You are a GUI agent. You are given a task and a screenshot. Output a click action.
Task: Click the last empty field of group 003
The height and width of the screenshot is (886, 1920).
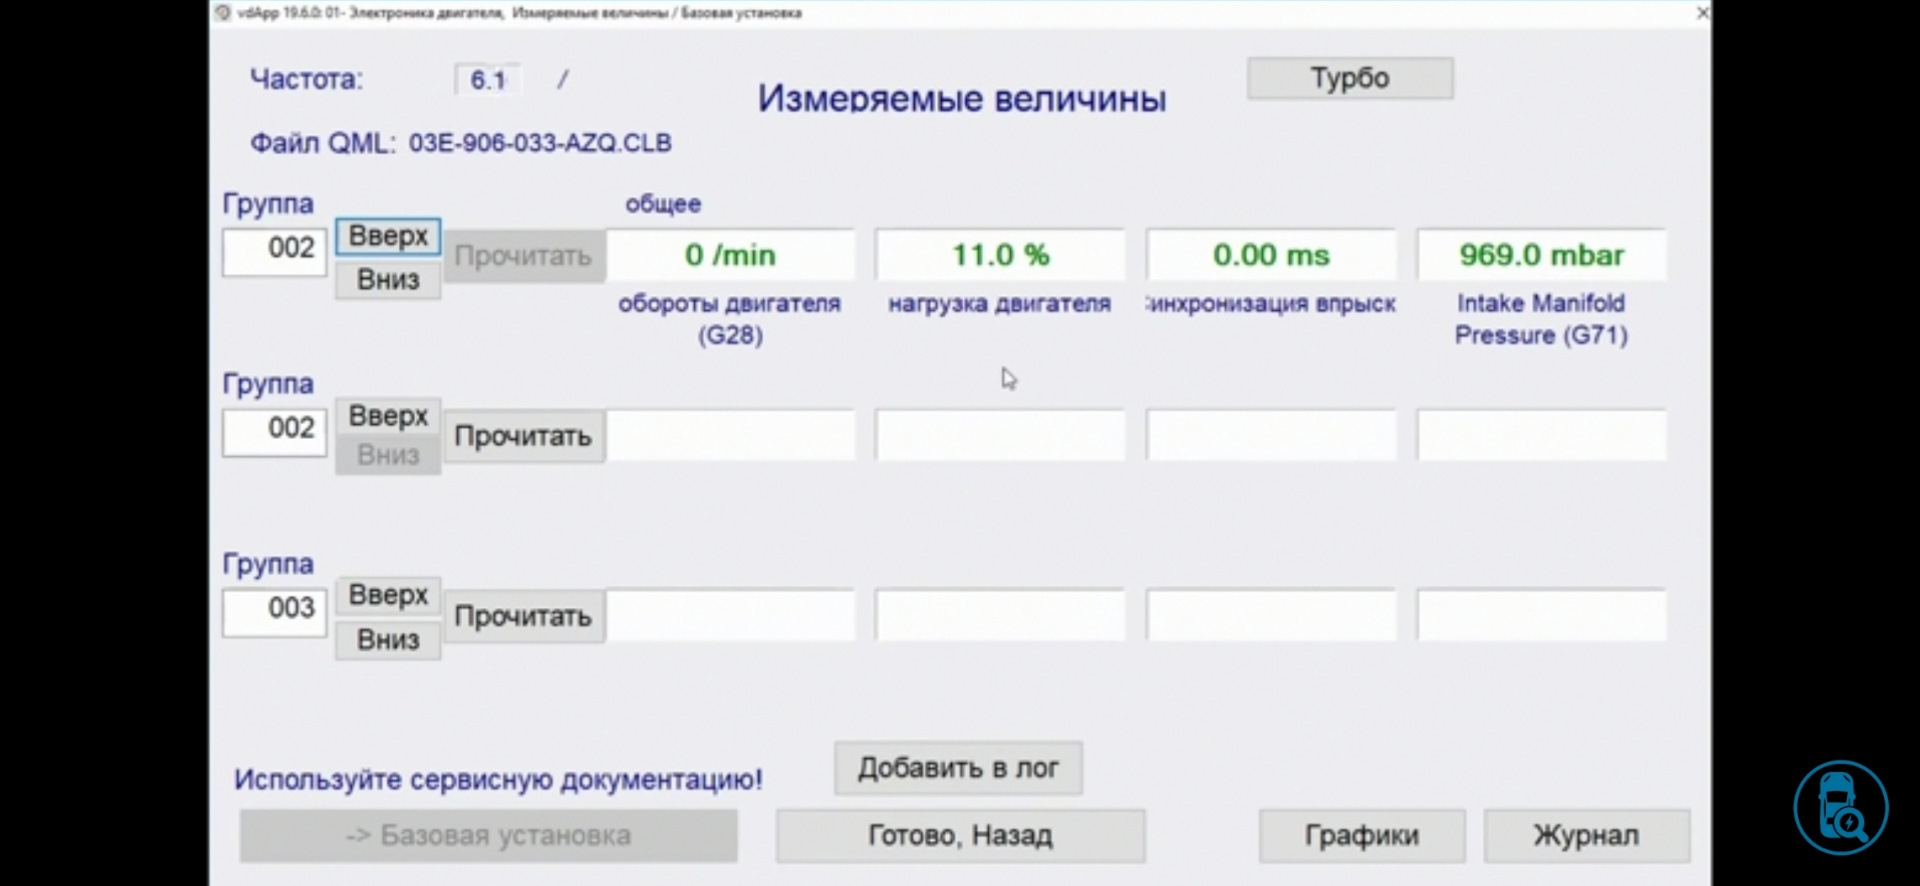point(1541,615)
